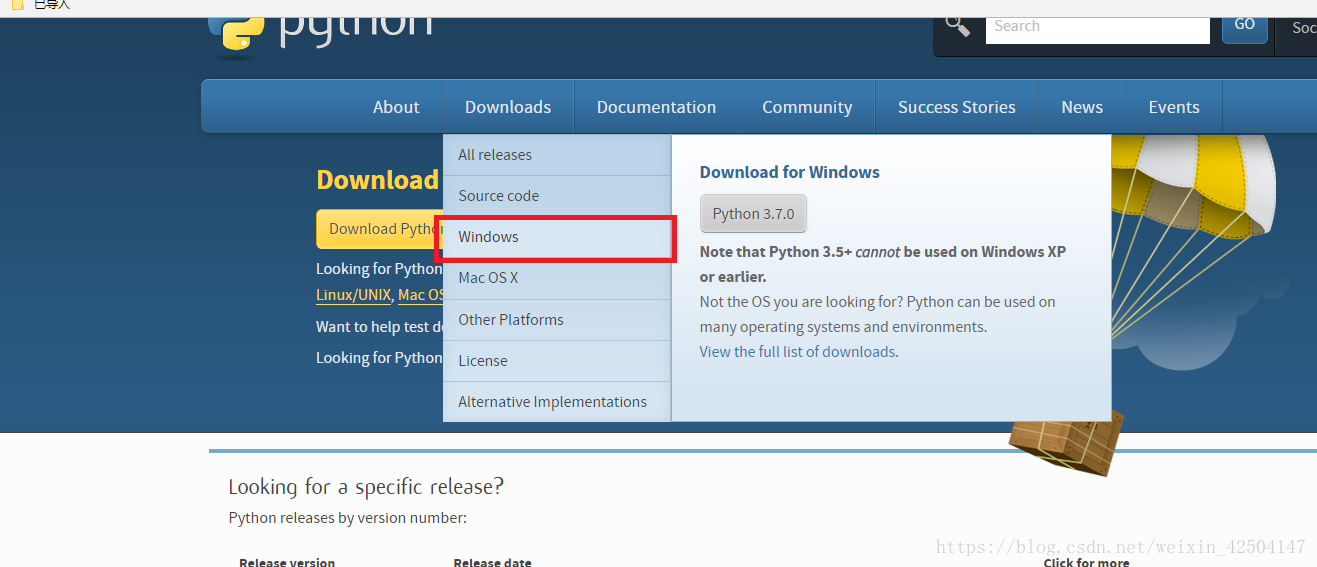
Task: Click the Click for more column header
Action: (x=1086, y=562)
